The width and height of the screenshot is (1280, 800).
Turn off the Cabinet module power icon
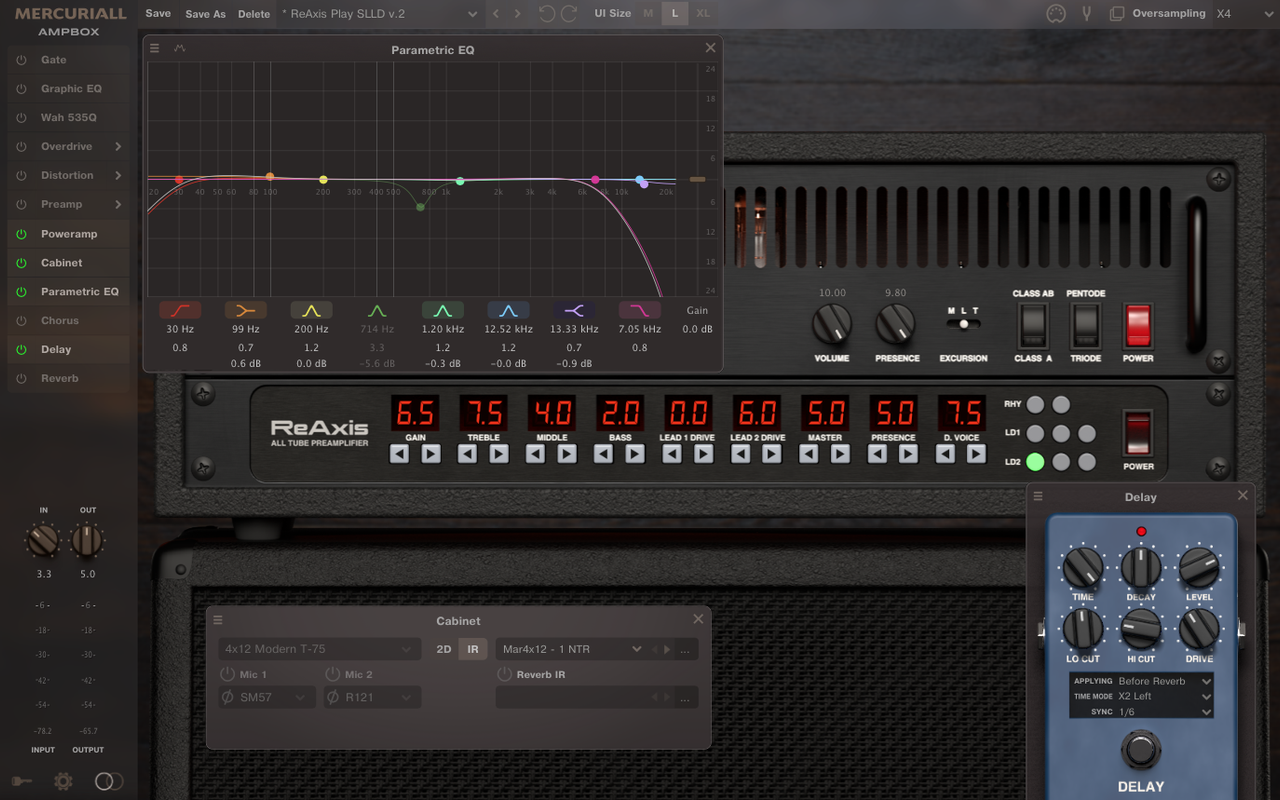[21, 263]
